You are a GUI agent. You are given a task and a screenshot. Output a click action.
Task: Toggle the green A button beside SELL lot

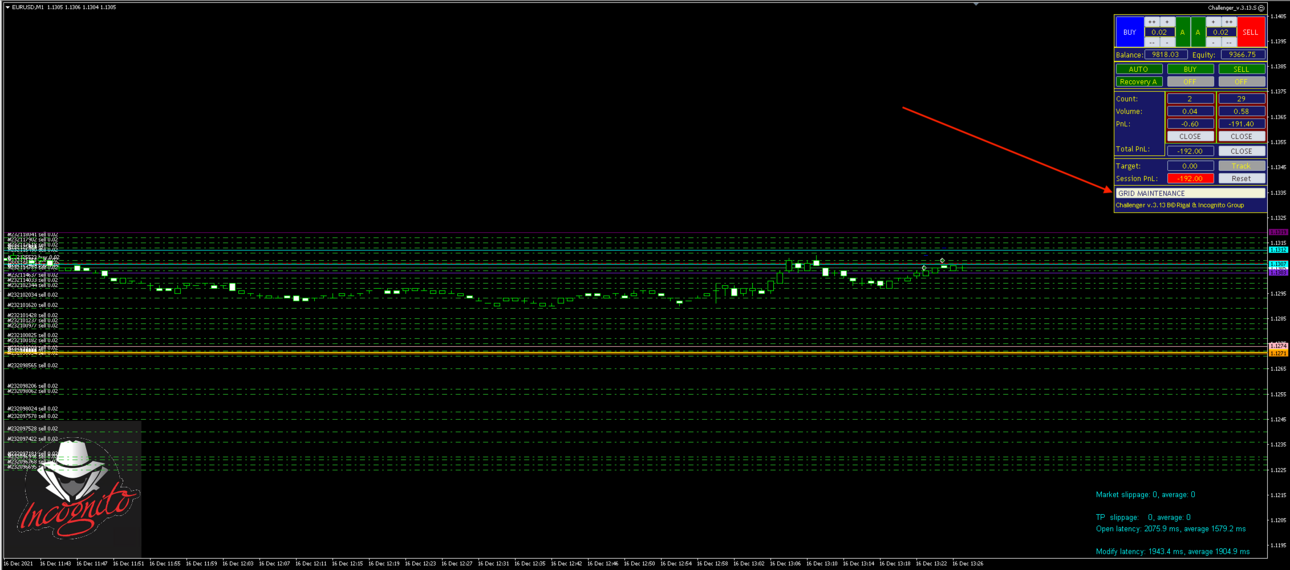pos(1198,32)
